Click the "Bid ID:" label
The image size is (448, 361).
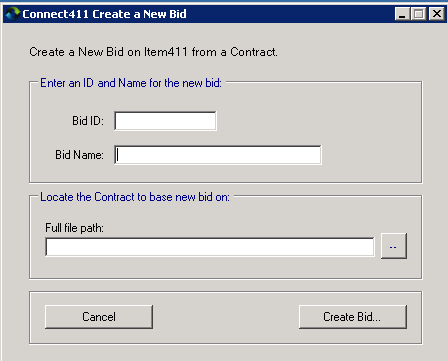88,121
